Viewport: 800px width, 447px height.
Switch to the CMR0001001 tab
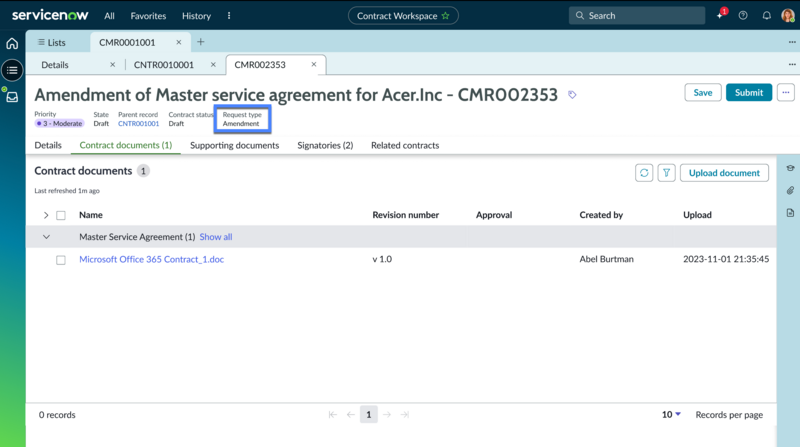click(x=127, y=42)
